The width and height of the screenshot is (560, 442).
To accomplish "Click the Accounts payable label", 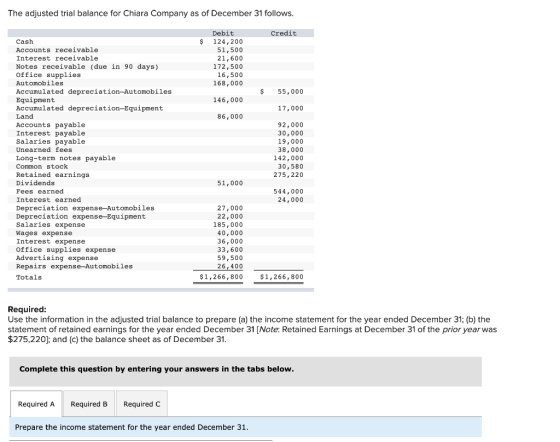I will [x=50, y=125].
